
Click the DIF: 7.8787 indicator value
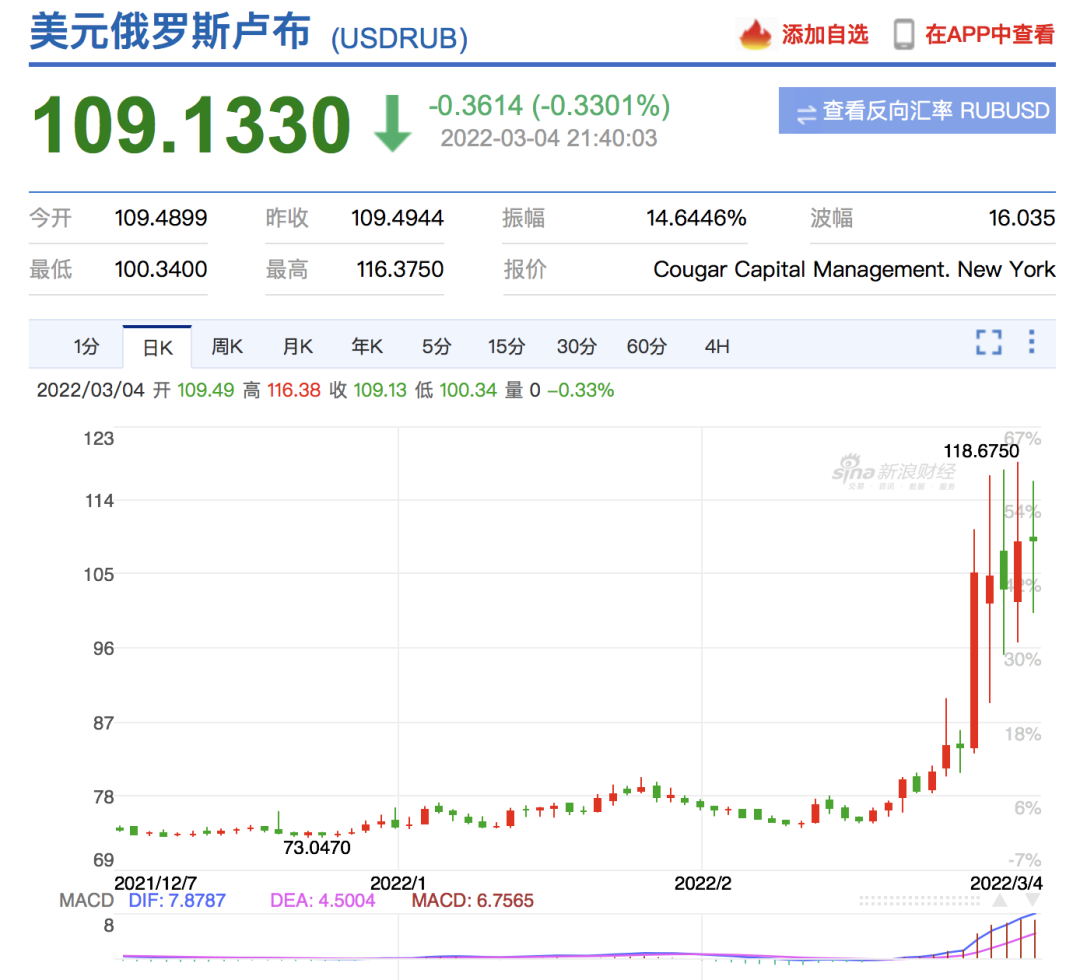[177, 900]
